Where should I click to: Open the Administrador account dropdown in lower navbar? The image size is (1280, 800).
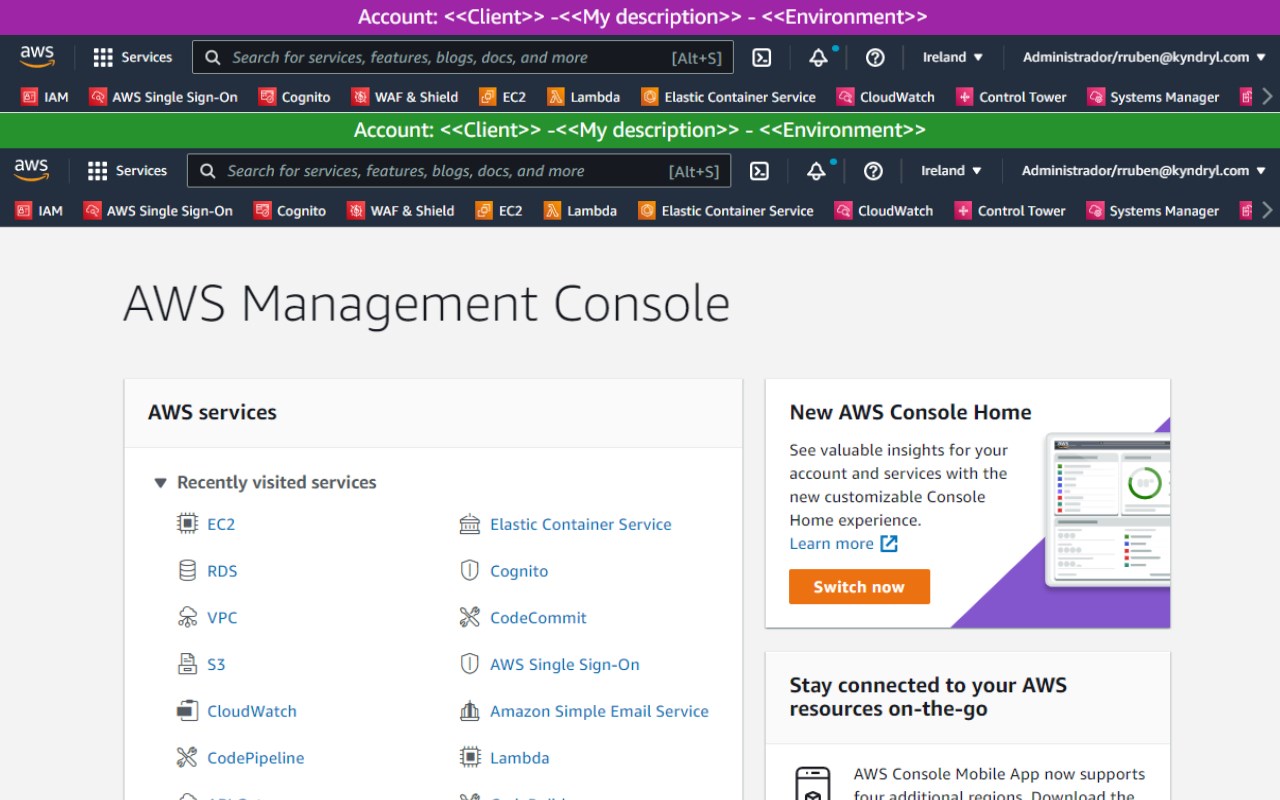pyautogui.click(x=1143, y=171)
